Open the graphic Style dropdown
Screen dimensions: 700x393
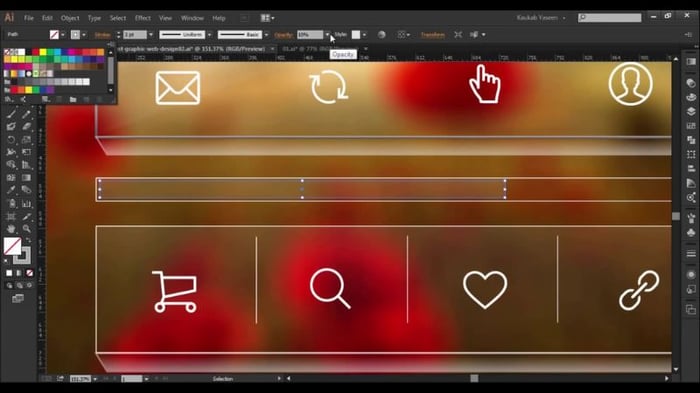click(x=364, y=35)
